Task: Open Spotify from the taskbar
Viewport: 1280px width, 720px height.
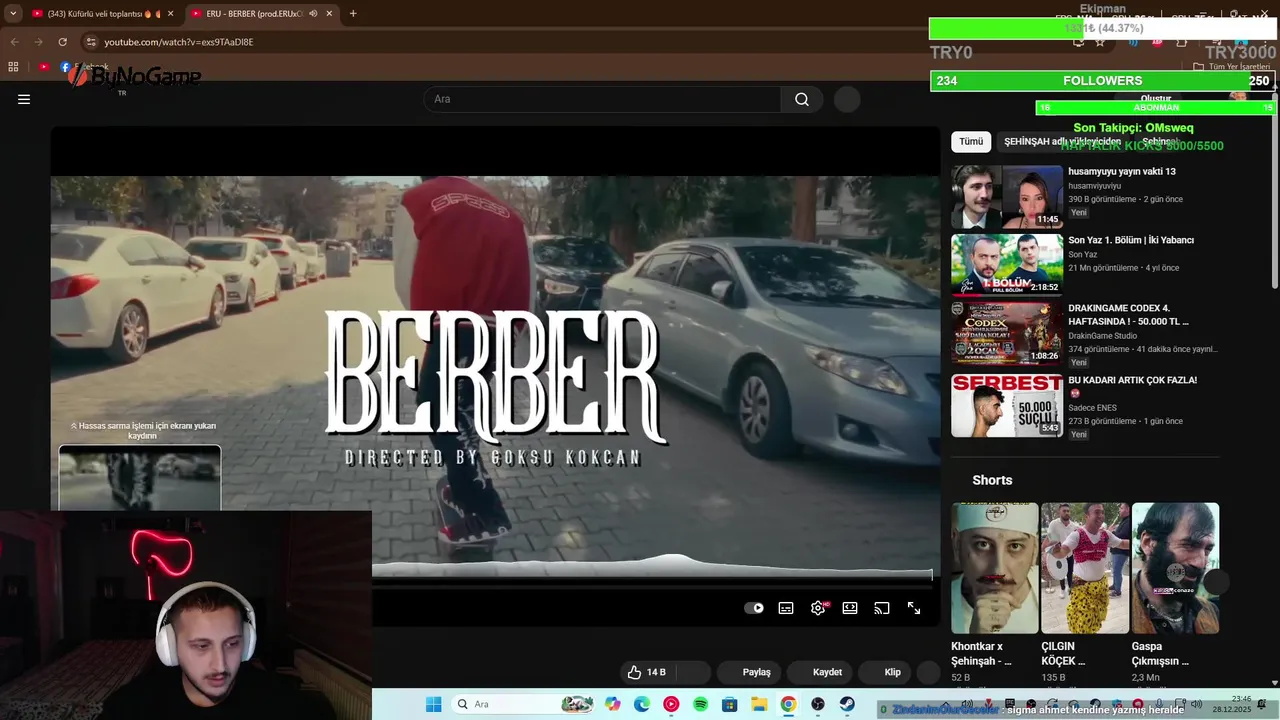Action: click(x=700, y=704)
